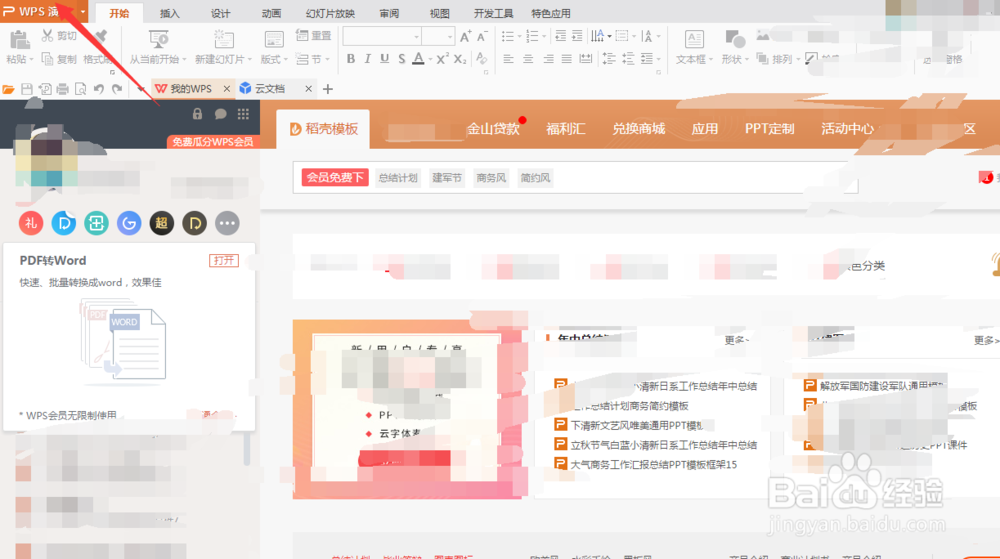Click the Start From Current slide icon
The height and width of the screenshot is (559, 1000).
(x=158, y=39)
